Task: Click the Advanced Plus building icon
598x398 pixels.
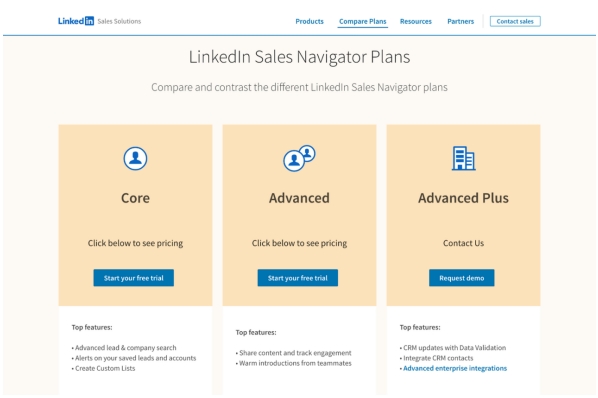Action: [463, 158]
